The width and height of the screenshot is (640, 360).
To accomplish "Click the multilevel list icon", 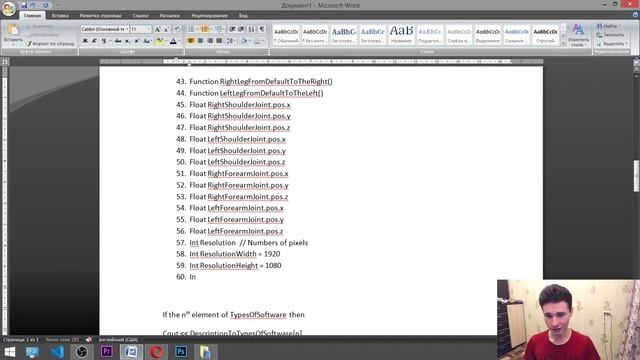I will (x=218, y=29).
